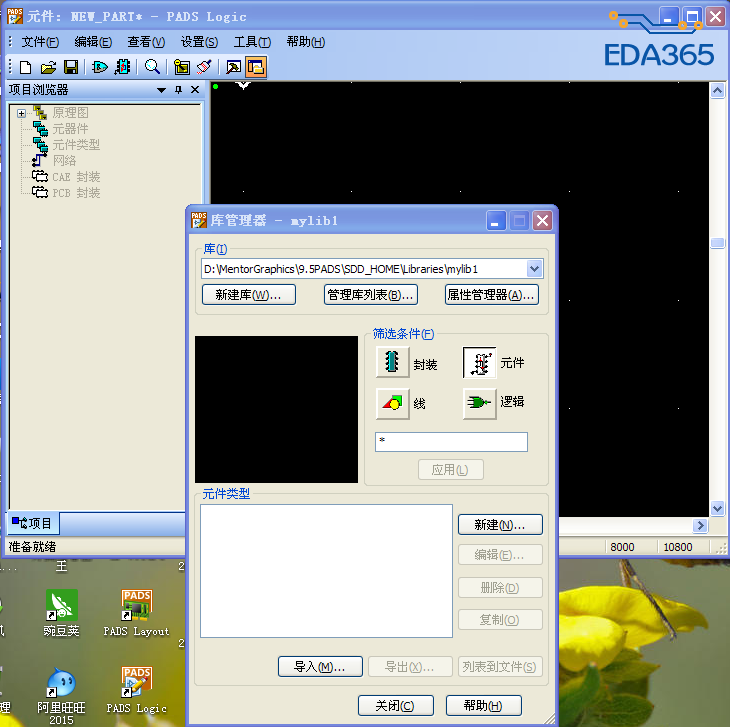This screenshot has height=727, width=730.
Task: Open the 帮助(H) menu
Action: pos(306,42)
